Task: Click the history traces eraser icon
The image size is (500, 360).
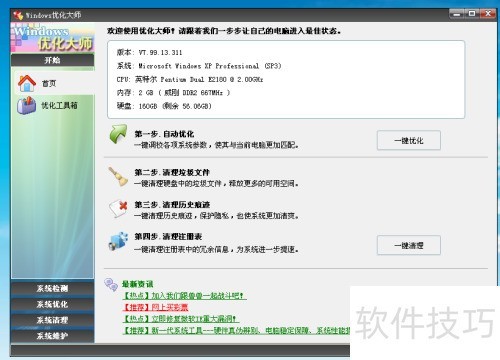Action: (x=118, y=209)
